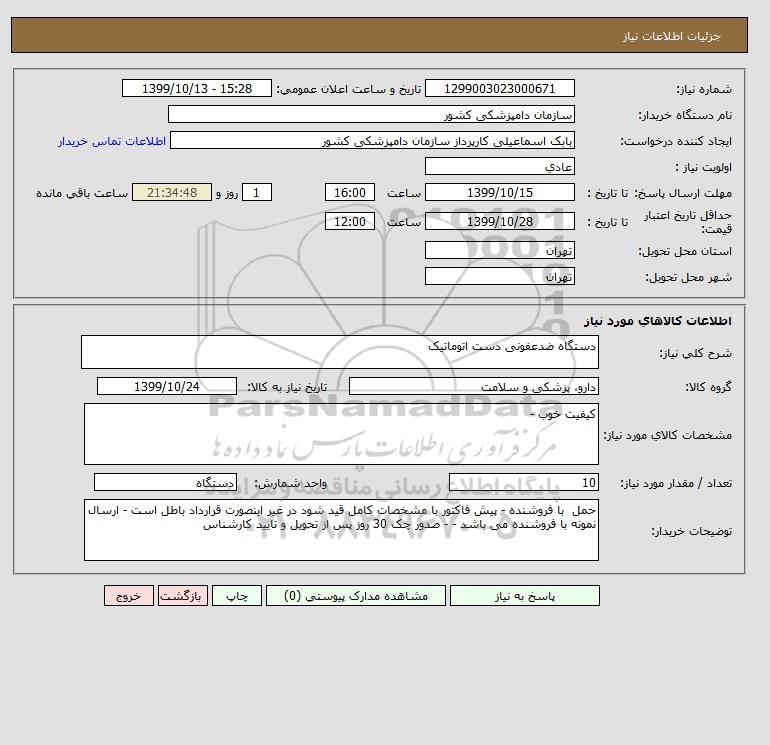
Task: Click the heading اطلاعات کالاهای مورد نیاز
Action: pos(658,321)
